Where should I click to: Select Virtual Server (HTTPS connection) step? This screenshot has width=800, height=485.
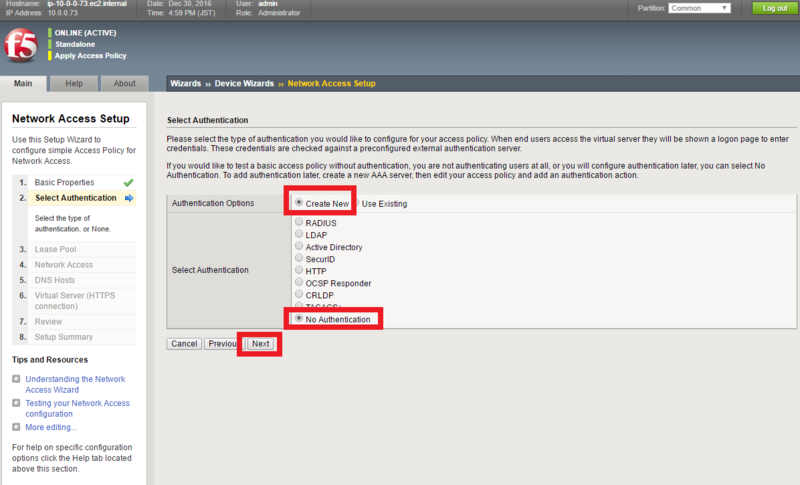(x=74, y=301)
